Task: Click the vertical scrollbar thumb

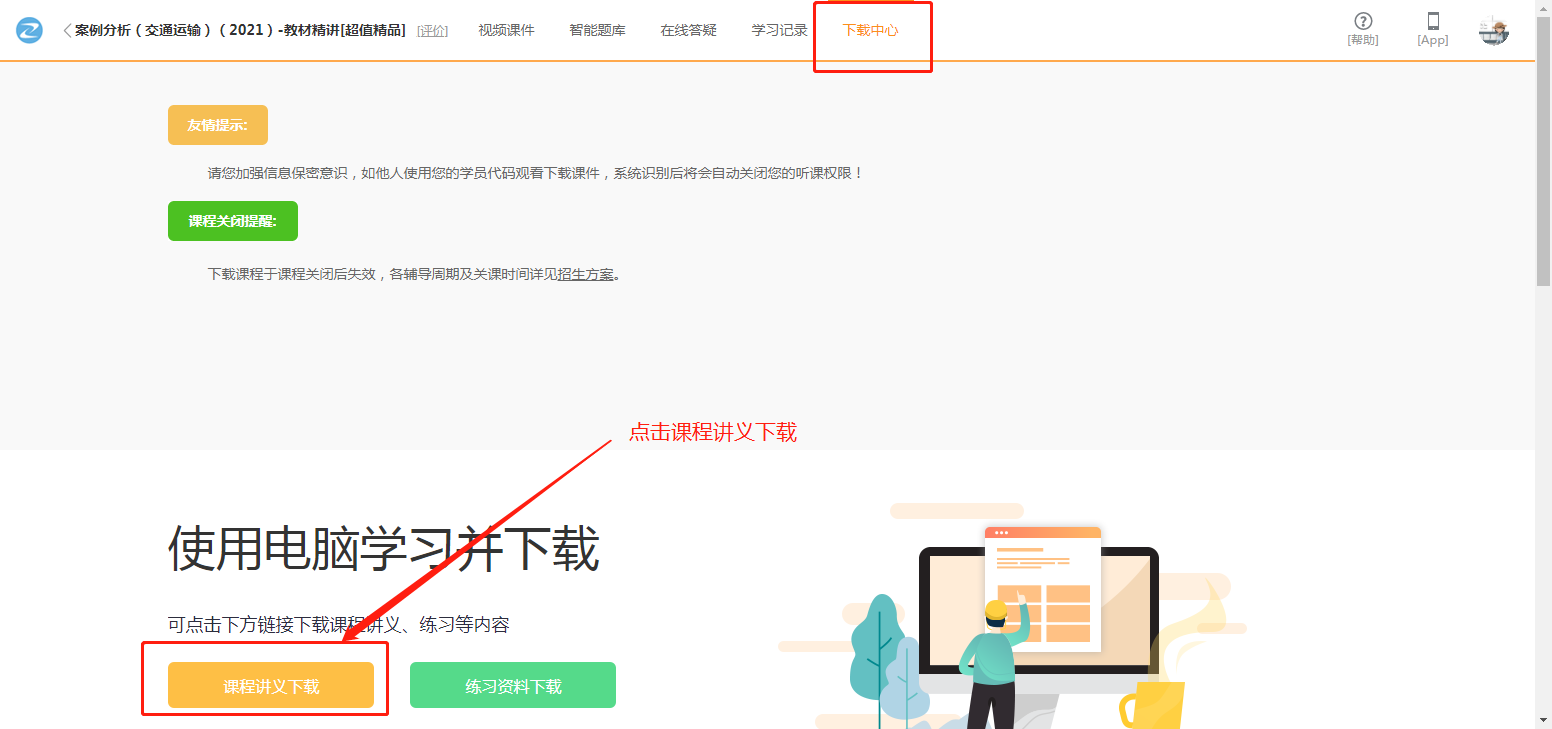Action: (x=1543, y=150)
